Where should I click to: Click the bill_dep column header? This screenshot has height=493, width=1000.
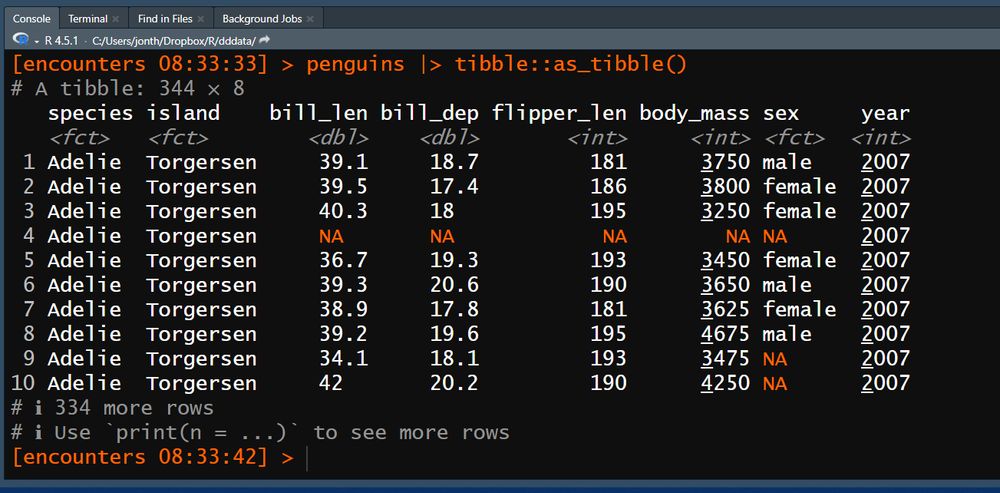coord(429,114)
